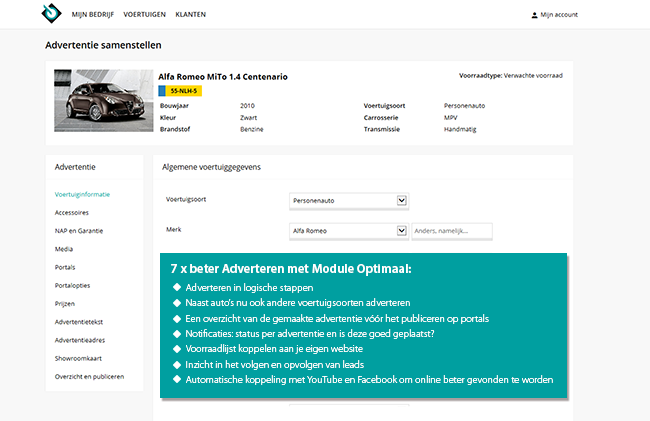Click the vehicle title 'Alfa Romeo MiTo 1.4 Centenario'
The height and width of the screenshot is (421, 650).
[223, 77]
